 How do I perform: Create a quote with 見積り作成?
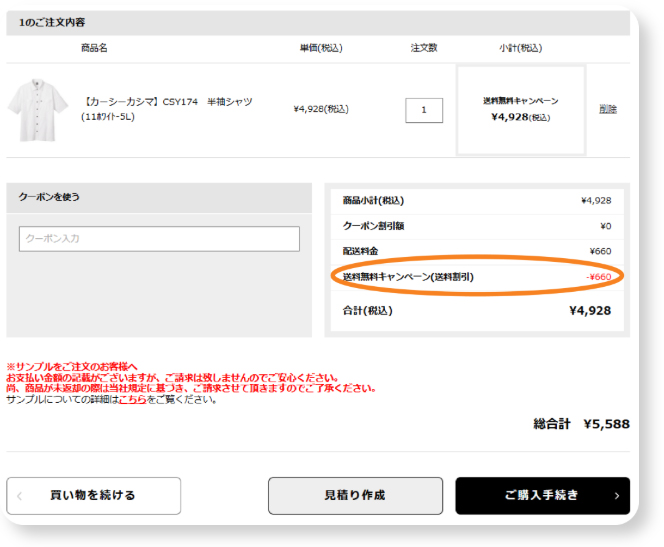355,496
